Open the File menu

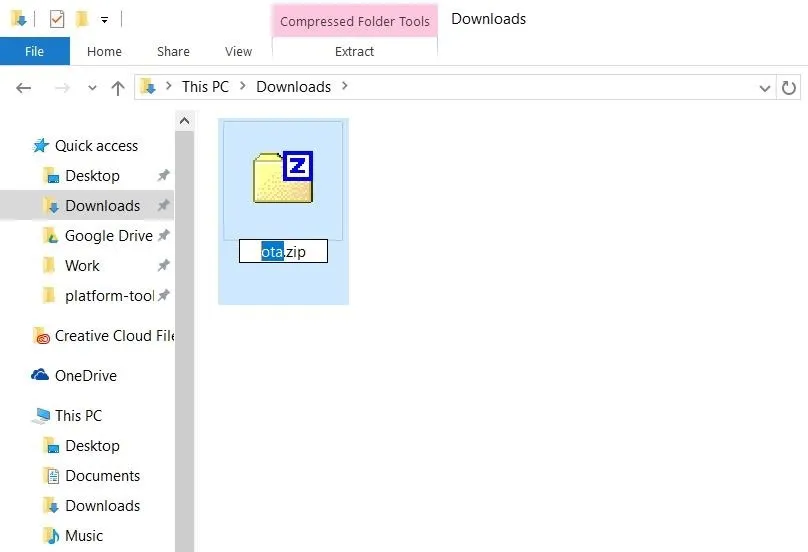coord(35,52)
